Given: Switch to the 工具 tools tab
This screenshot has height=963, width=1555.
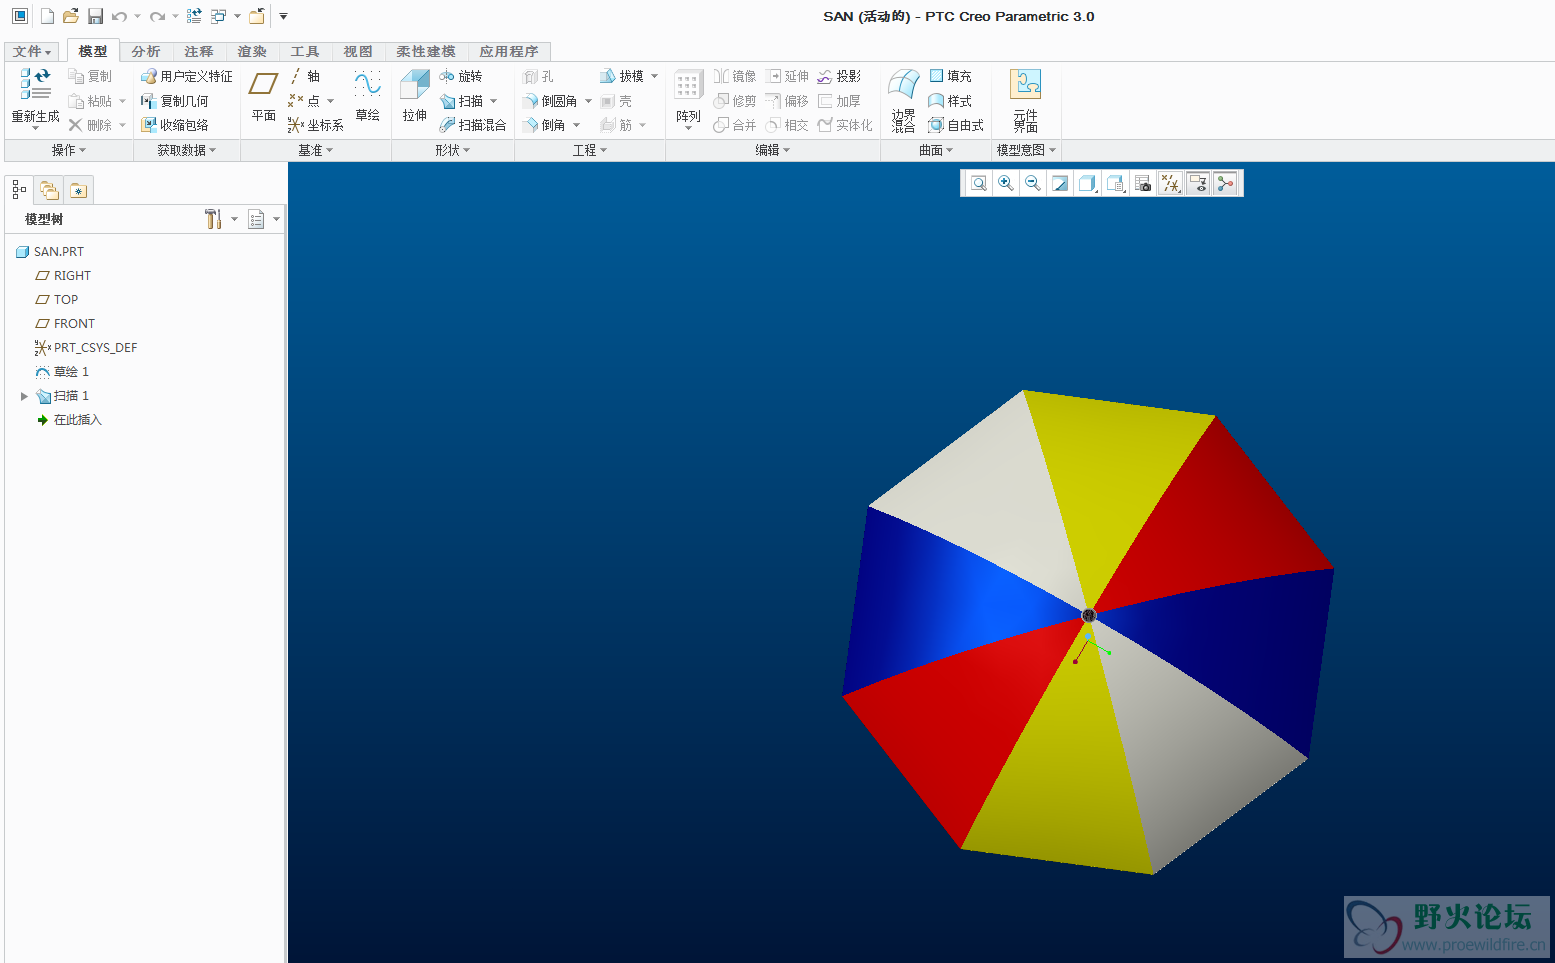Looking at the screenshot, I should pyautogui.click(x=305, y=51).
